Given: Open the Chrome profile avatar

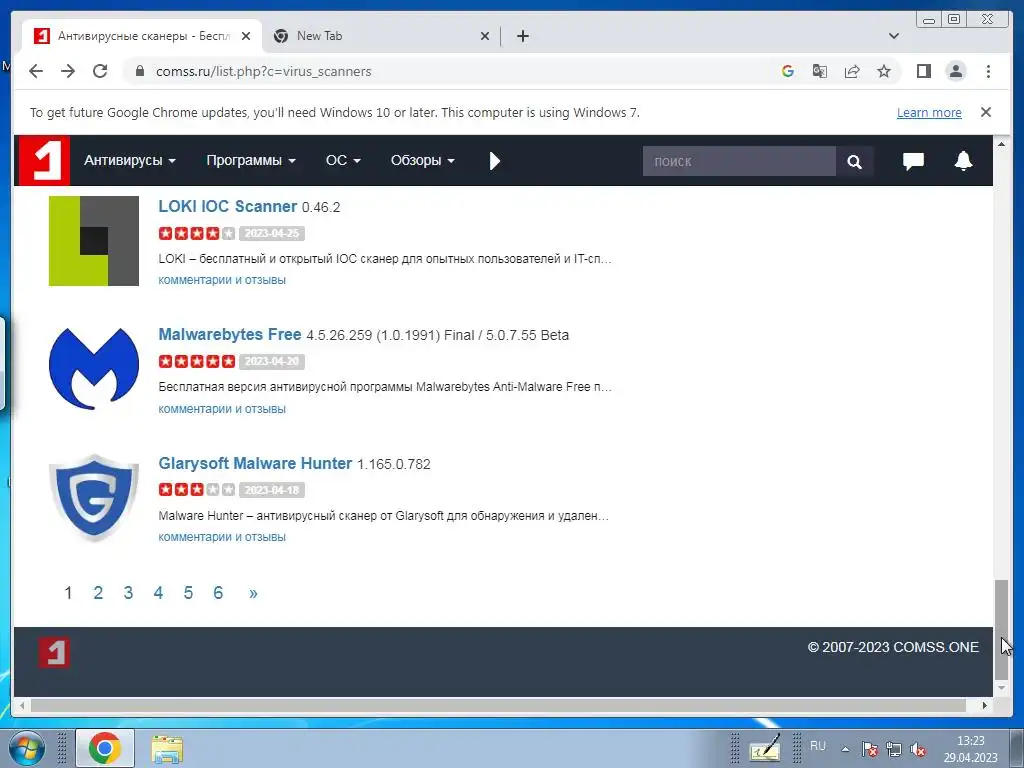Looking at the screenshot, I should point(956,71).
